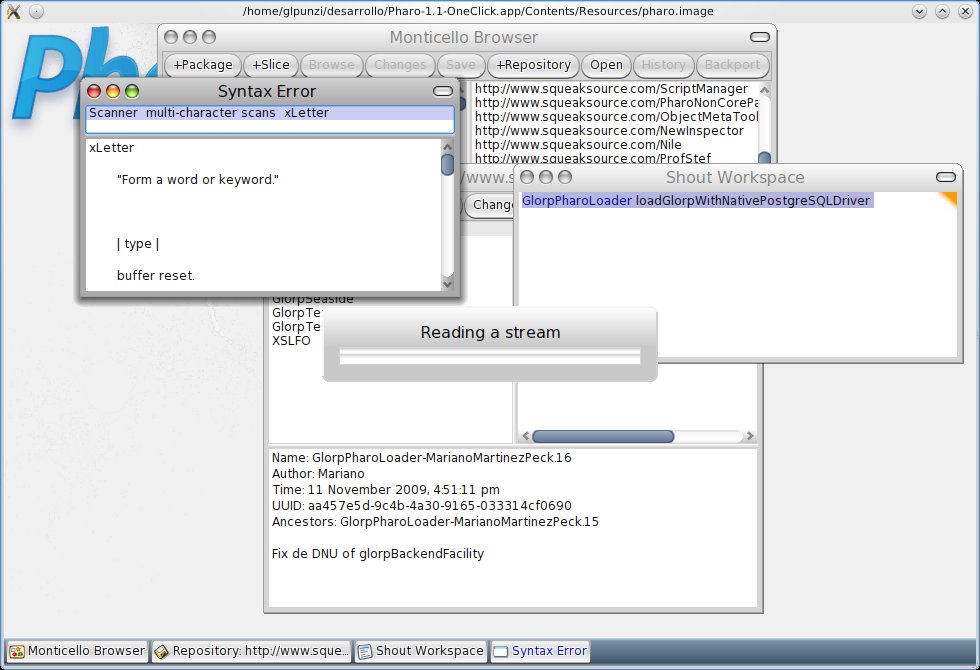Image resolution: width=980 pixels, height=670 pixels.
Task: Click the scroll up arrow in Syntax Error code pane
Action: [x=448, y=147]
